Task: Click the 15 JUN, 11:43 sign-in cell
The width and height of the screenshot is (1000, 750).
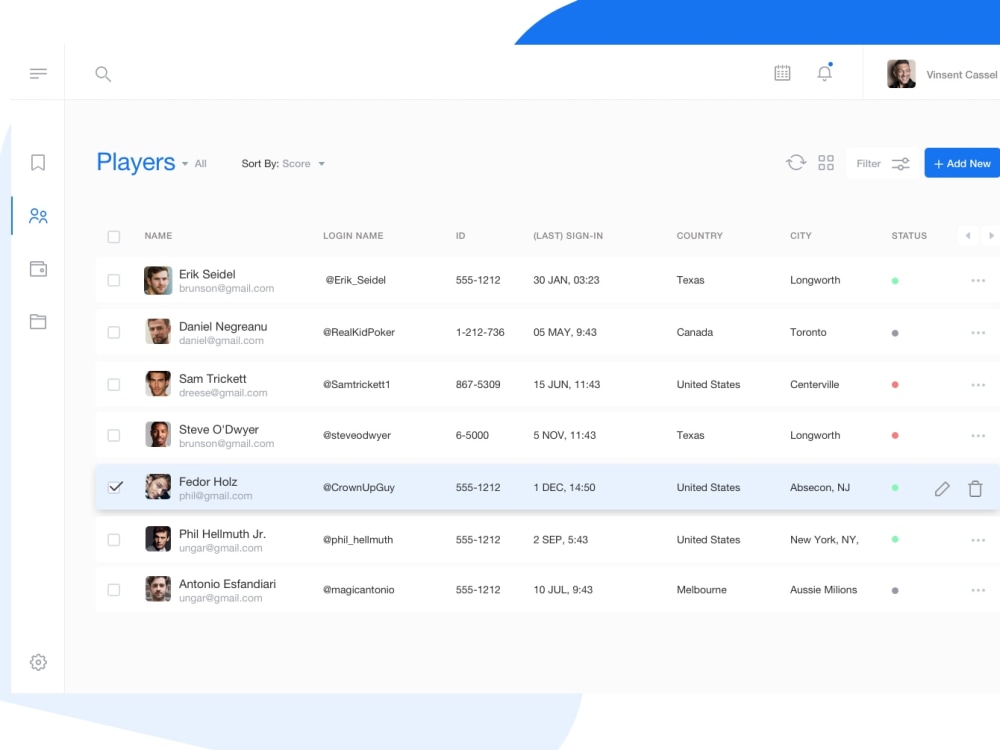Action: click(x=566, y=385)
